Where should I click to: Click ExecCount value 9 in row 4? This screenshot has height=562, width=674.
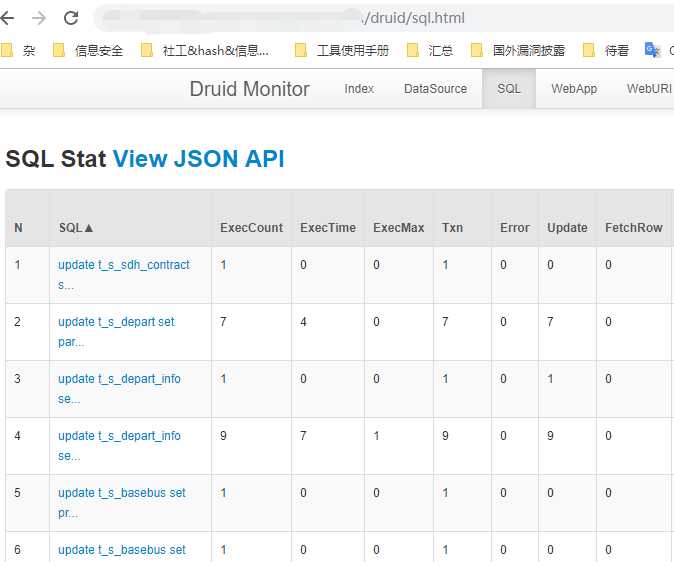click(x=223, y=436)
